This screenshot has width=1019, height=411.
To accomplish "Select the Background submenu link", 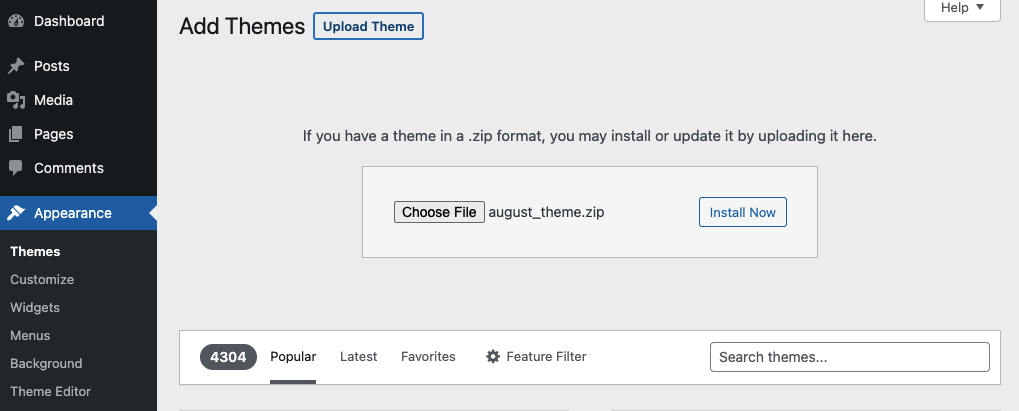I will 46,364.
